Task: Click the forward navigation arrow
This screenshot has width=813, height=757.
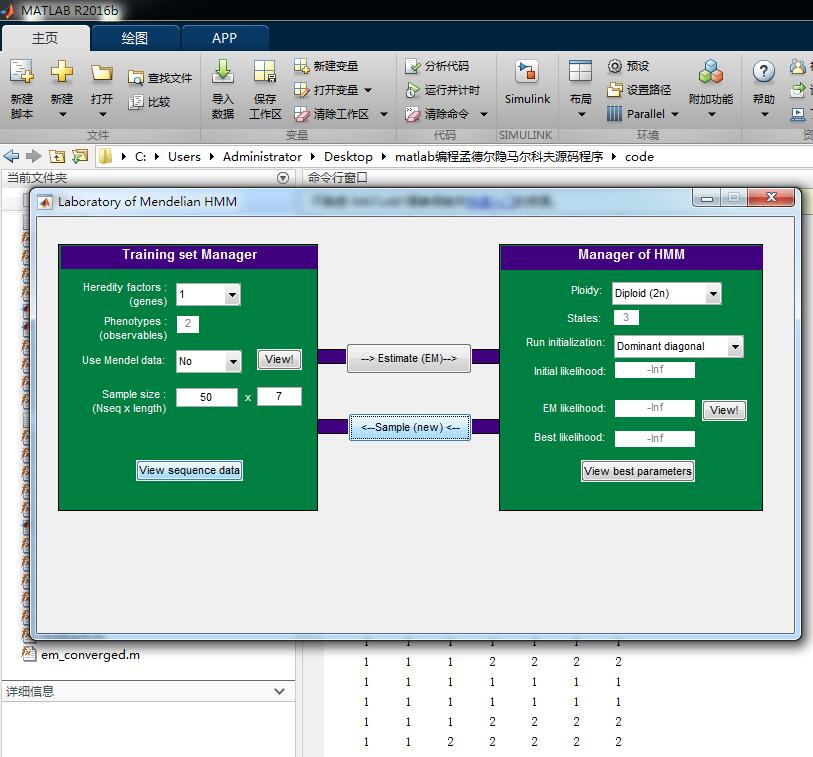Action: pyautogui.click(x=33, y=156)
